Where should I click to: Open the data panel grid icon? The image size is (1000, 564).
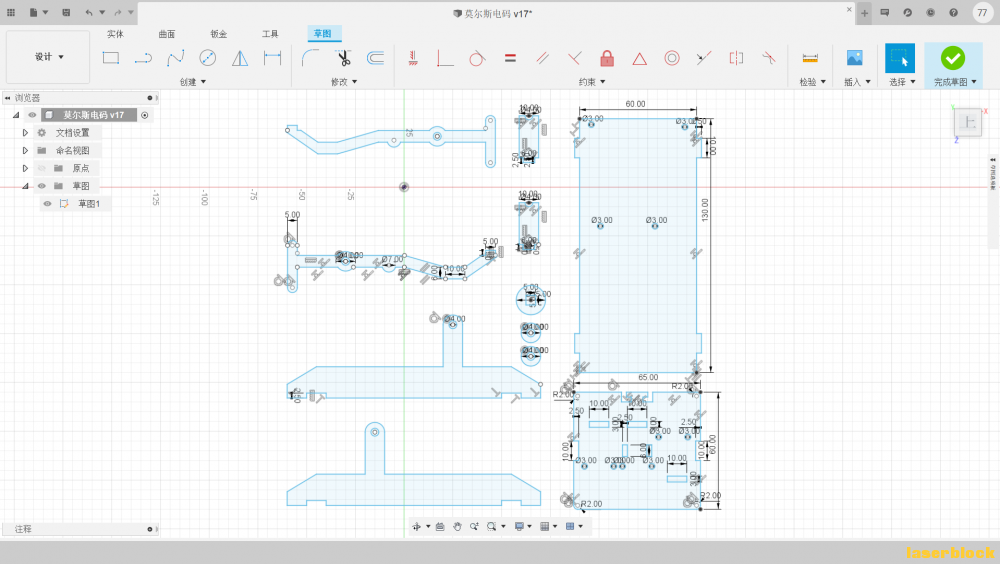pos(11,12)
